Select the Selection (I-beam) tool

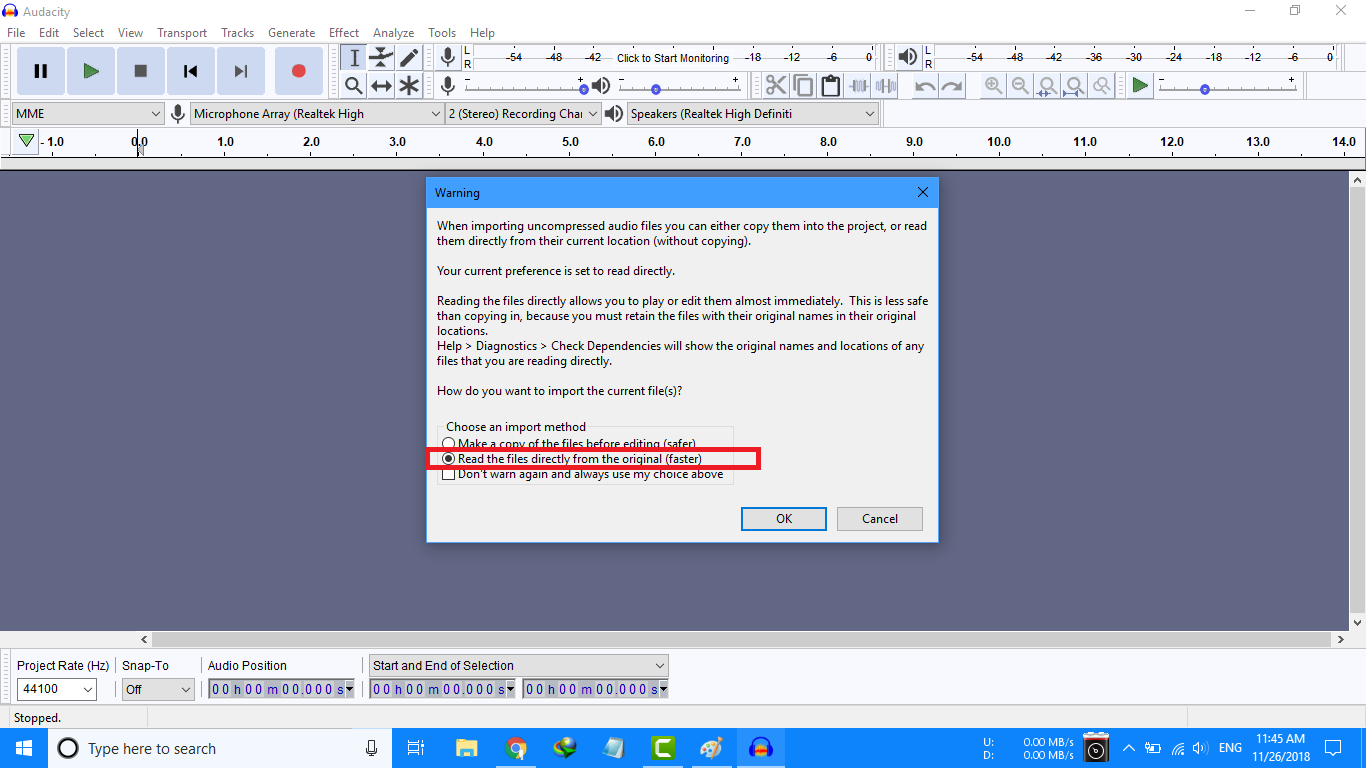(354, 58)
